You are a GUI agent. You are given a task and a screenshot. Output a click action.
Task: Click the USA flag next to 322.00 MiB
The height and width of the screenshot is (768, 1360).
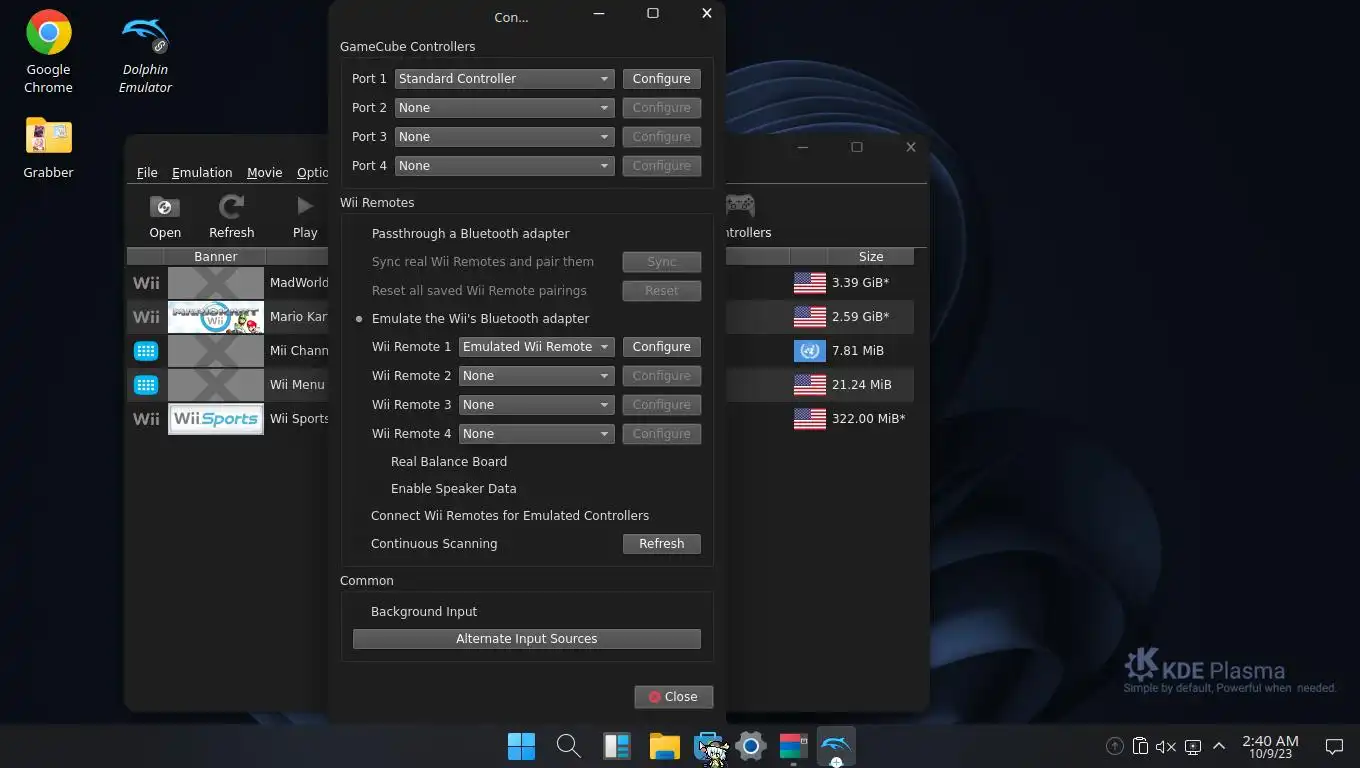[x=810, y=419]
